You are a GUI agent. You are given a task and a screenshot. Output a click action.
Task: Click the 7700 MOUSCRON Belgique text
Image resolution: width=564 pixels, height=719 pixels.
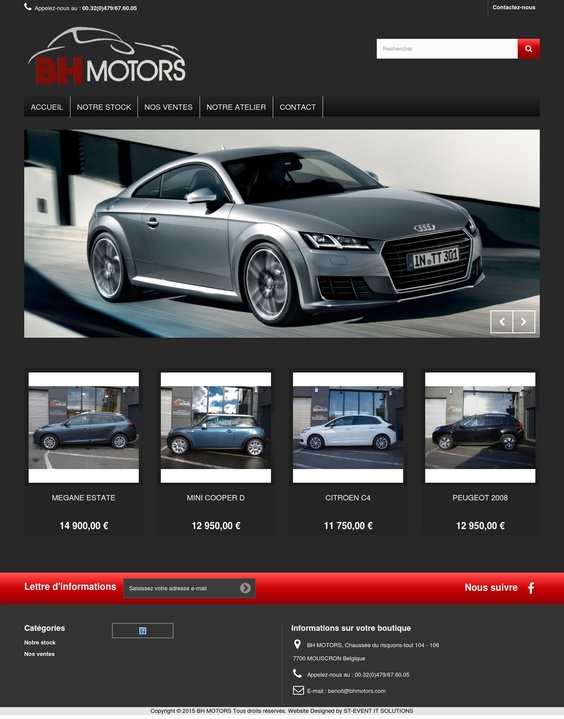coord(329,658)
